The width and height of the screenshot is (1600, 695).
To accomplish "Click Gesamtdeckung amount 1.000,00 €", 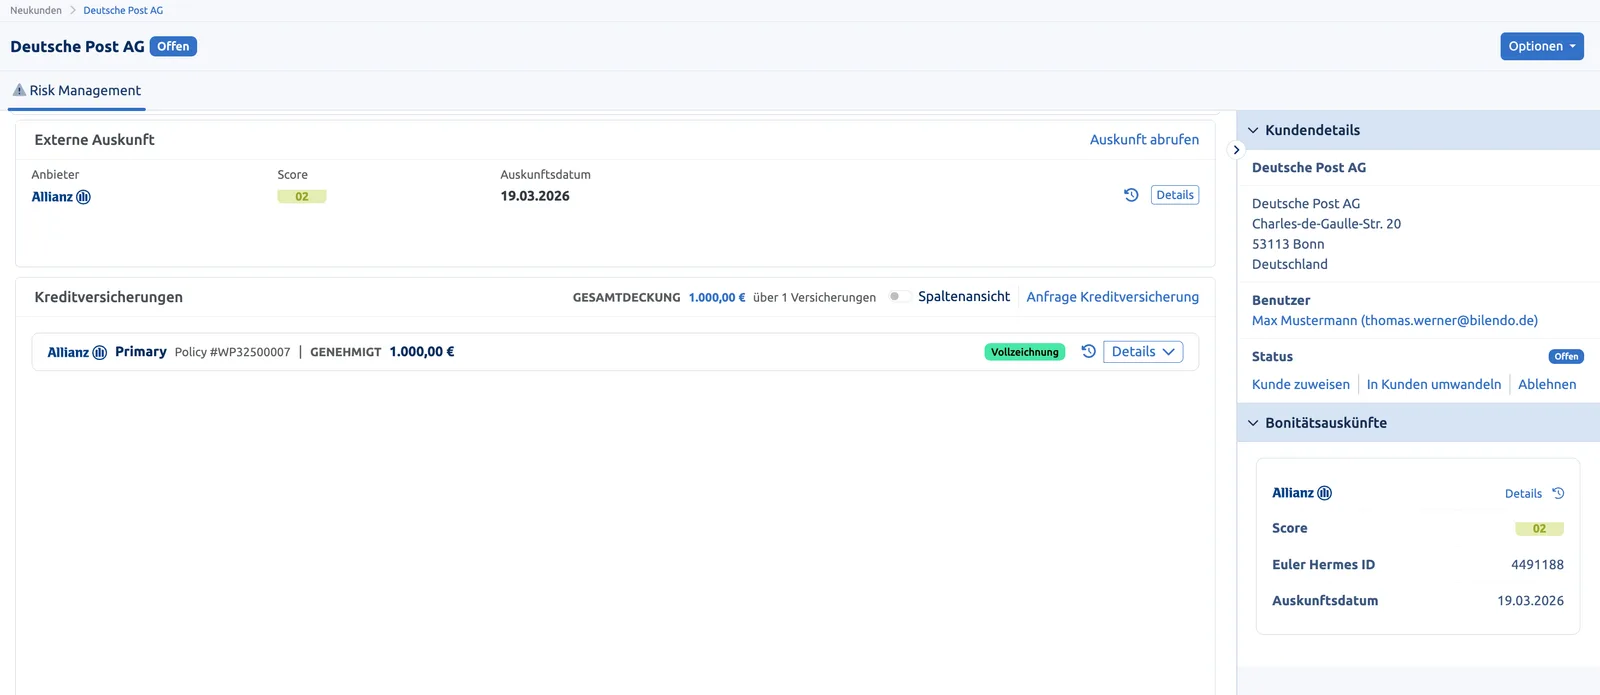I will pyautogui.click(x=717, y=297).
